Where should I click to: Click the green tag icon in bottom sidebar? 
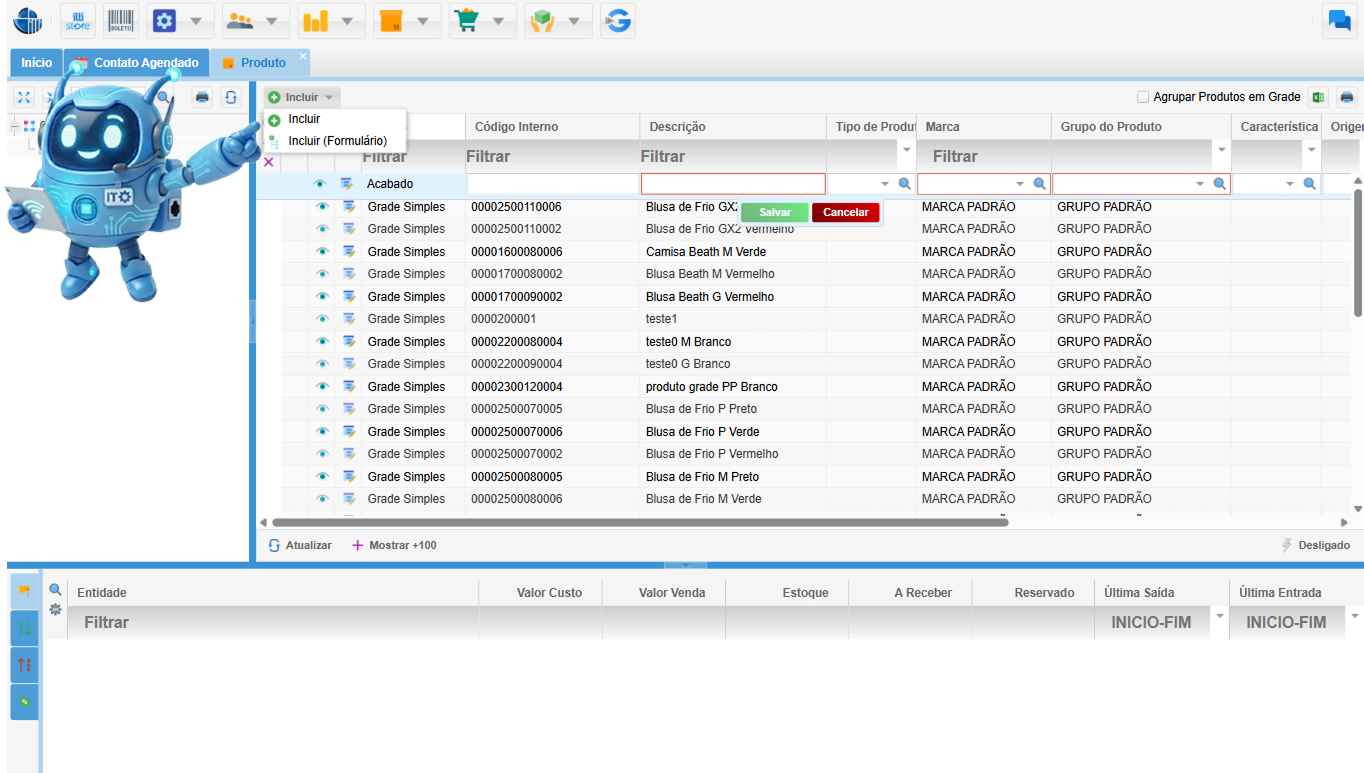tap(24, 702)
